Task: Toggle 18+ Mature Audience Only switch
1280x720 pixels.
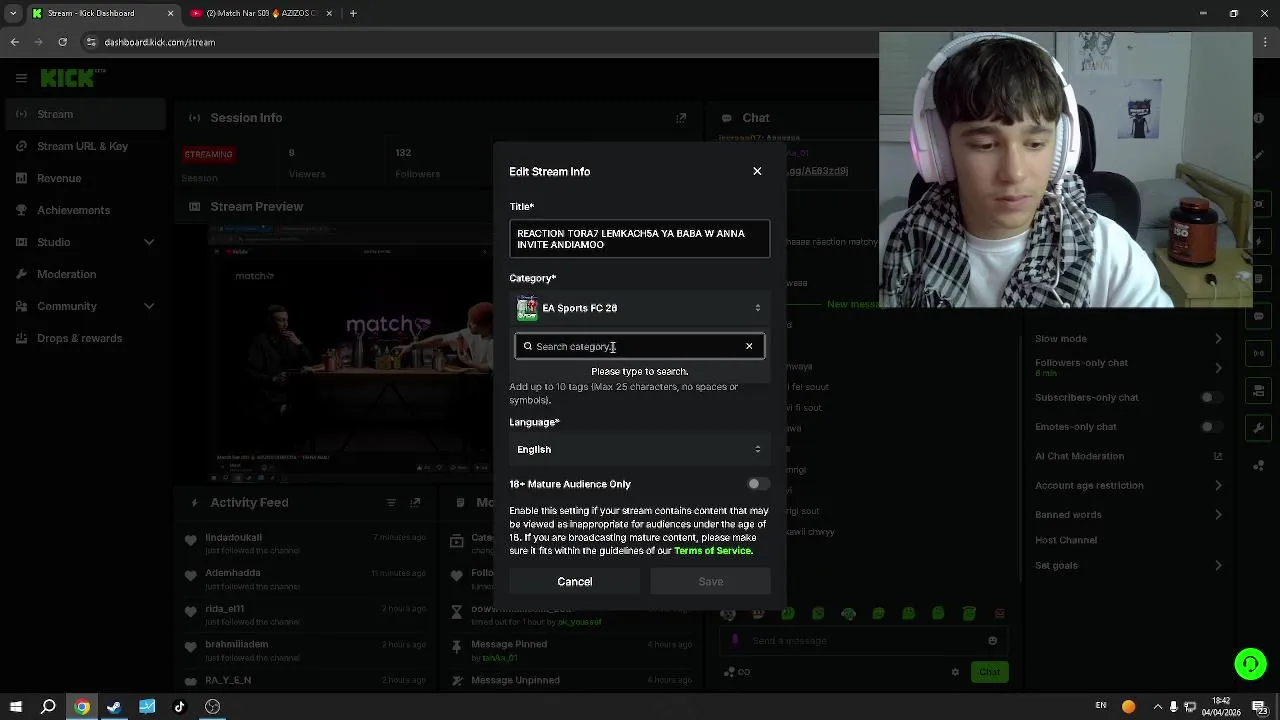Action: 758,484
